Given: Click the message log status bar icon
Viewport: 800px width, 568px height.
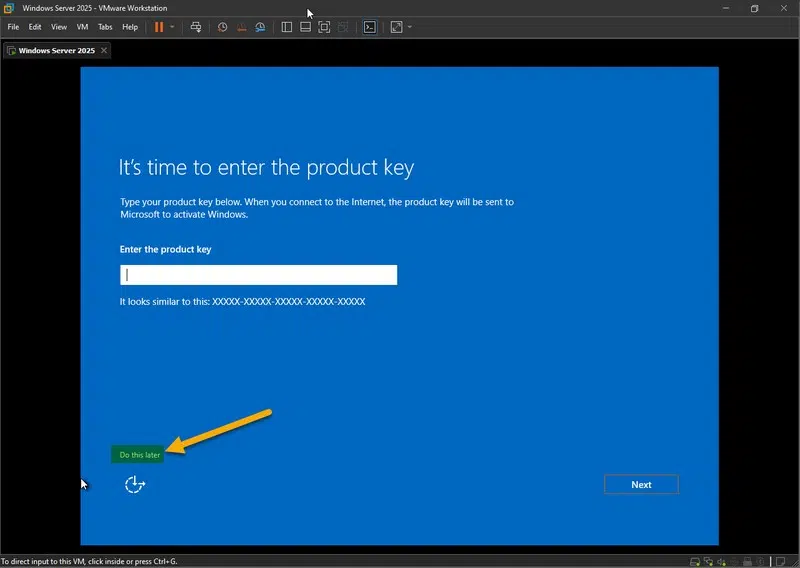Looking at the screenshot, I should click(x=781, y=561).
